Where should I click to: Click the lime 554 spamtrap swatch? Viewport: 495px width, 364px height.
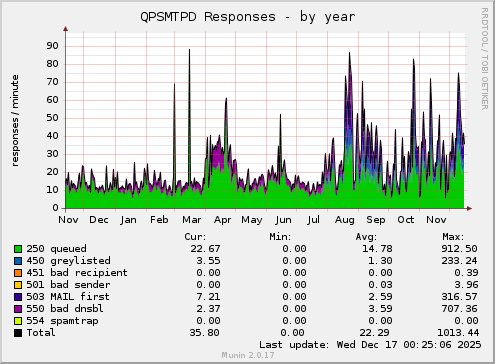(x=18, y=321)
